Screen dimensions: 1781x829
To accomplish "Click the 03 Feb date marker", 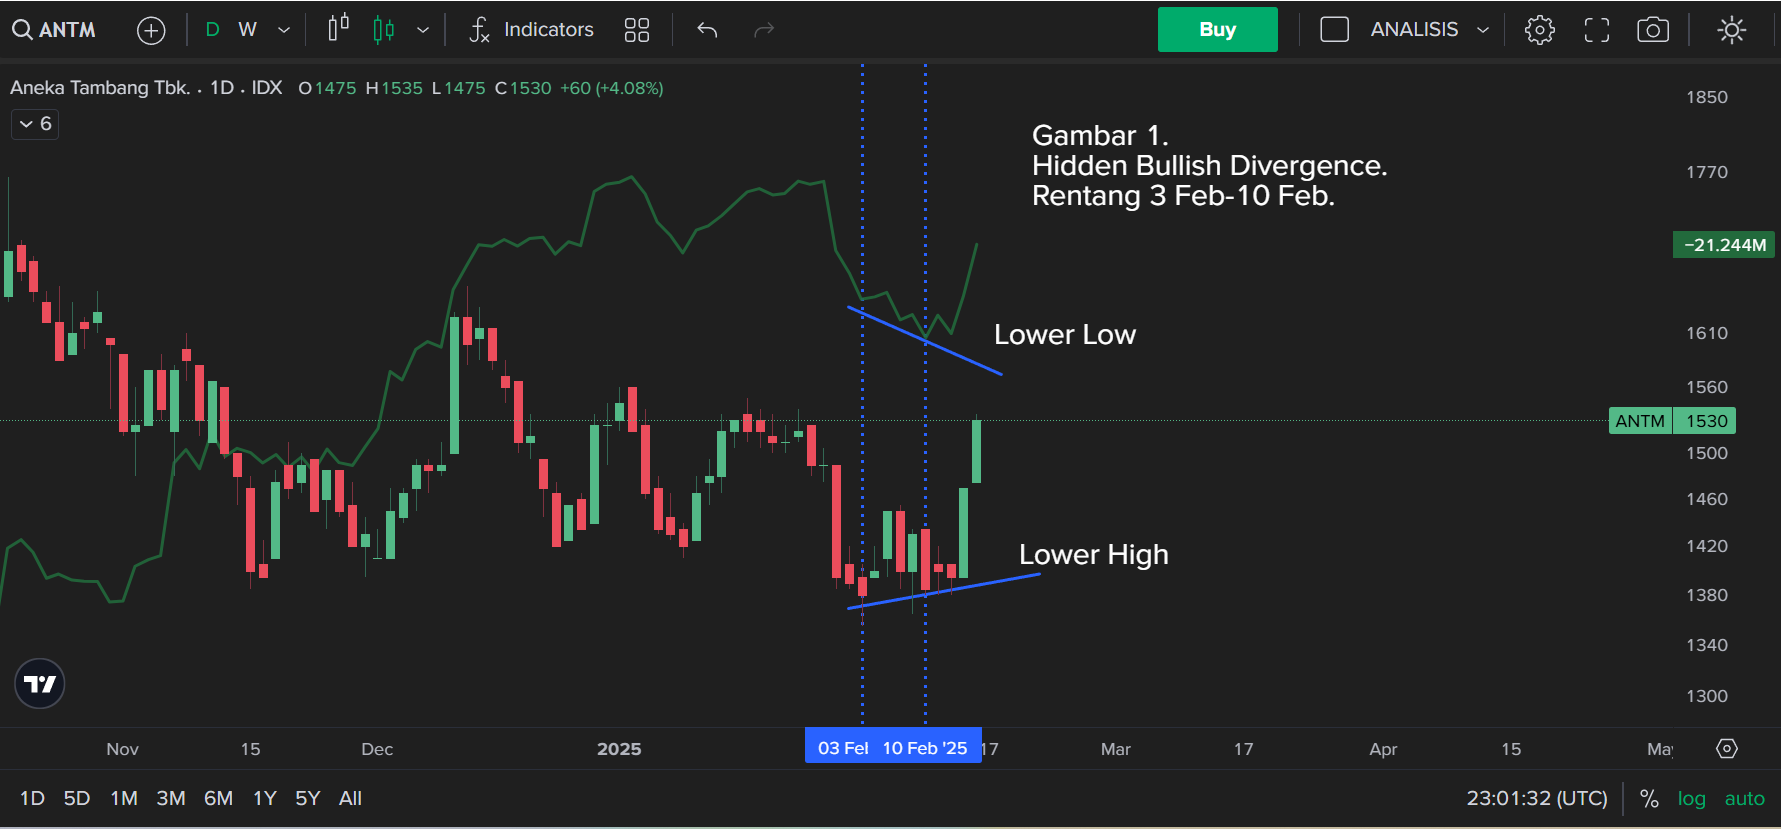I will point(843,748).
